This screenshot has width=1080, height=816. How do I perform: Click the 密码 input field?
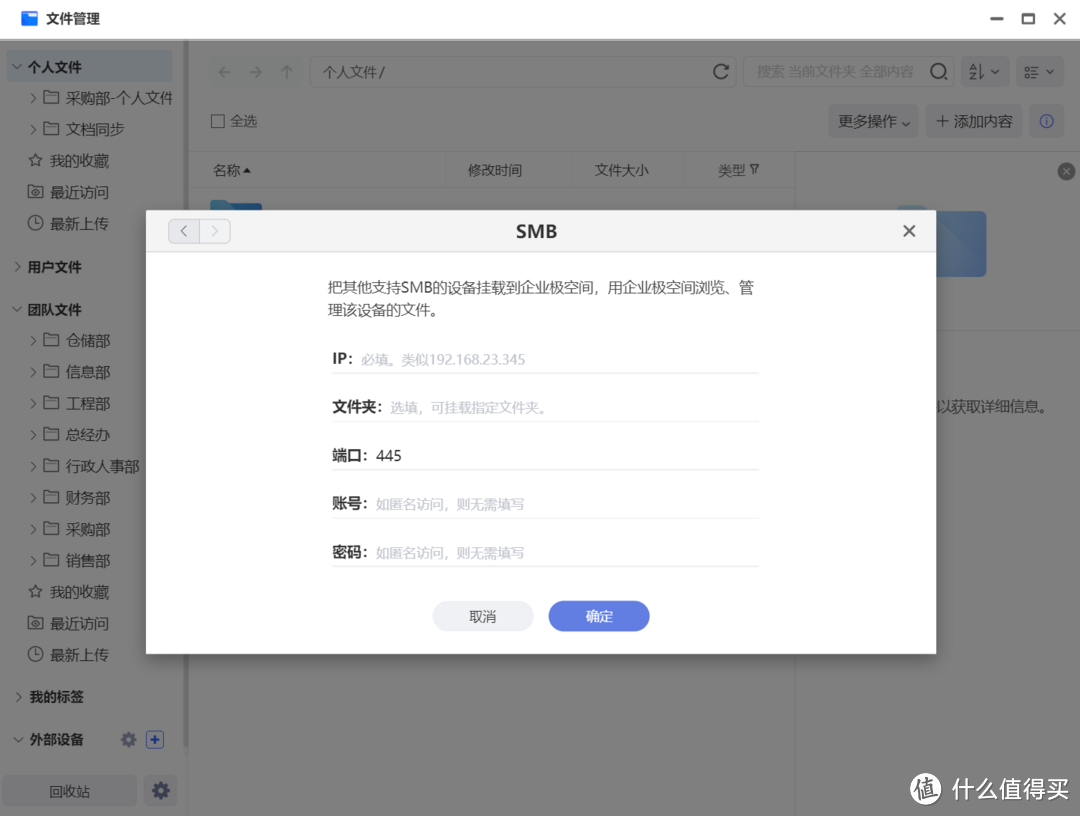[565, 552]
